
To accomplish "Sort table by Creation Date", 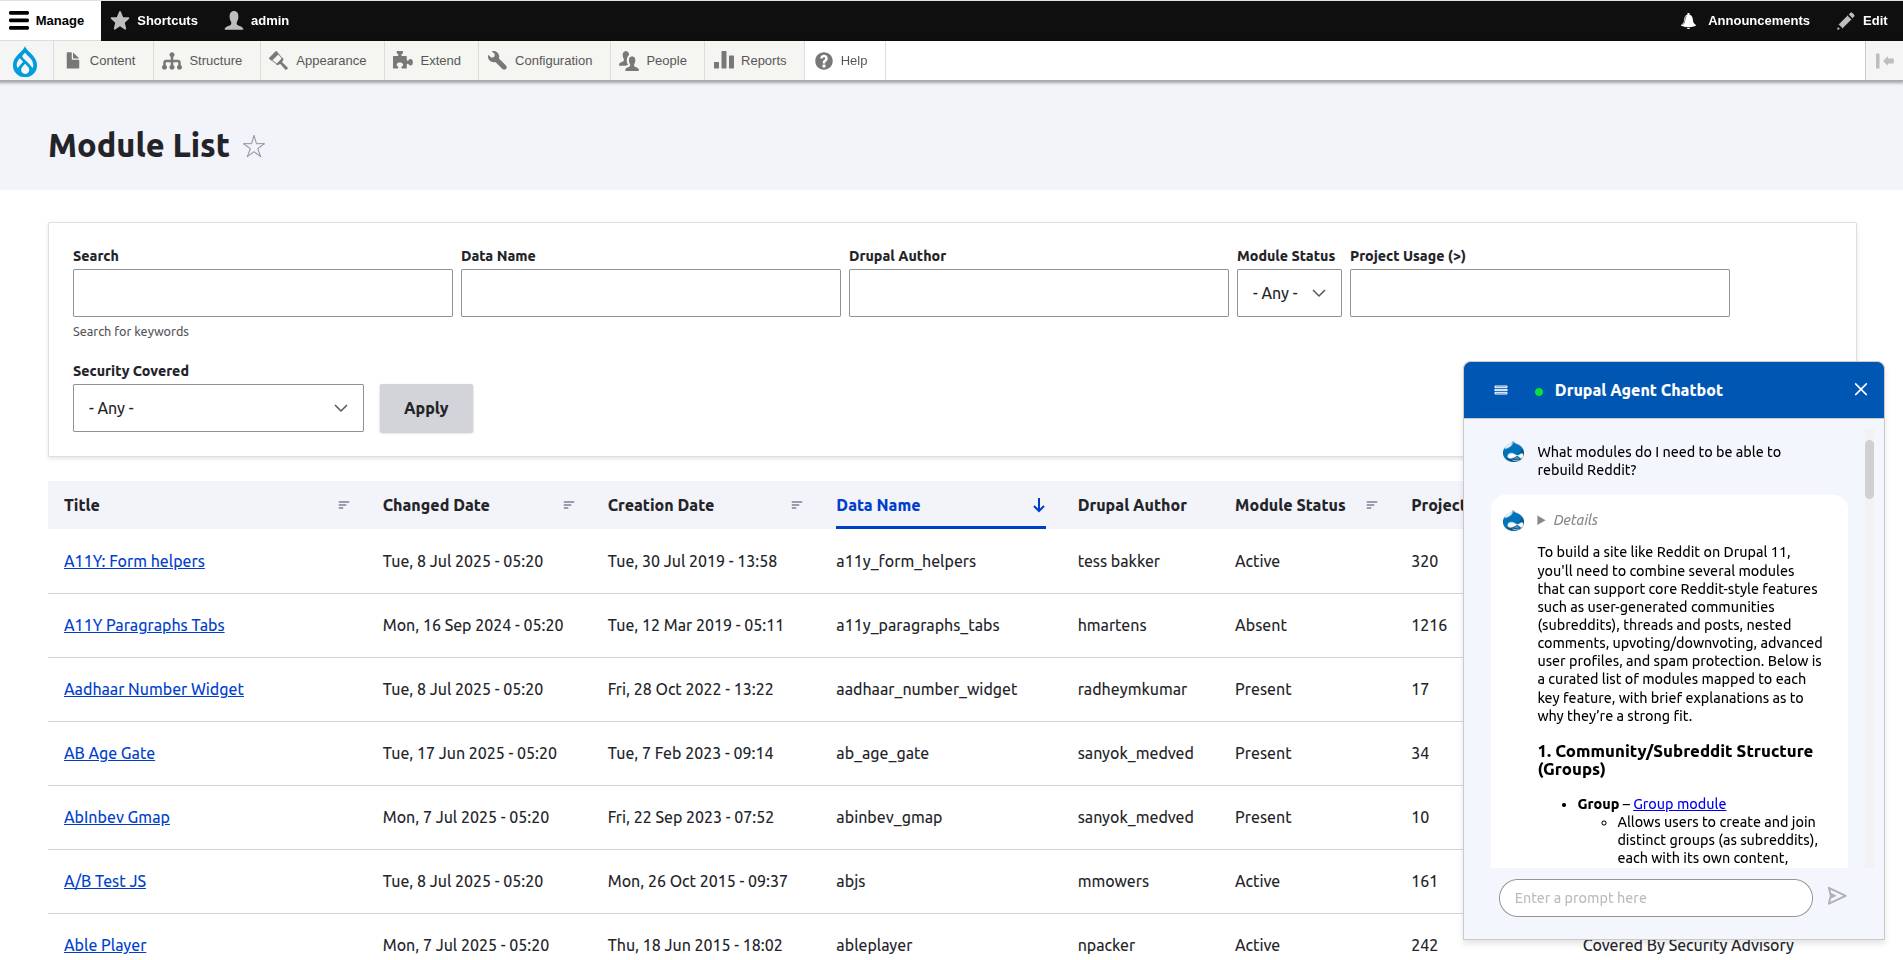I will pyautogui.click(x=661, y=505).
